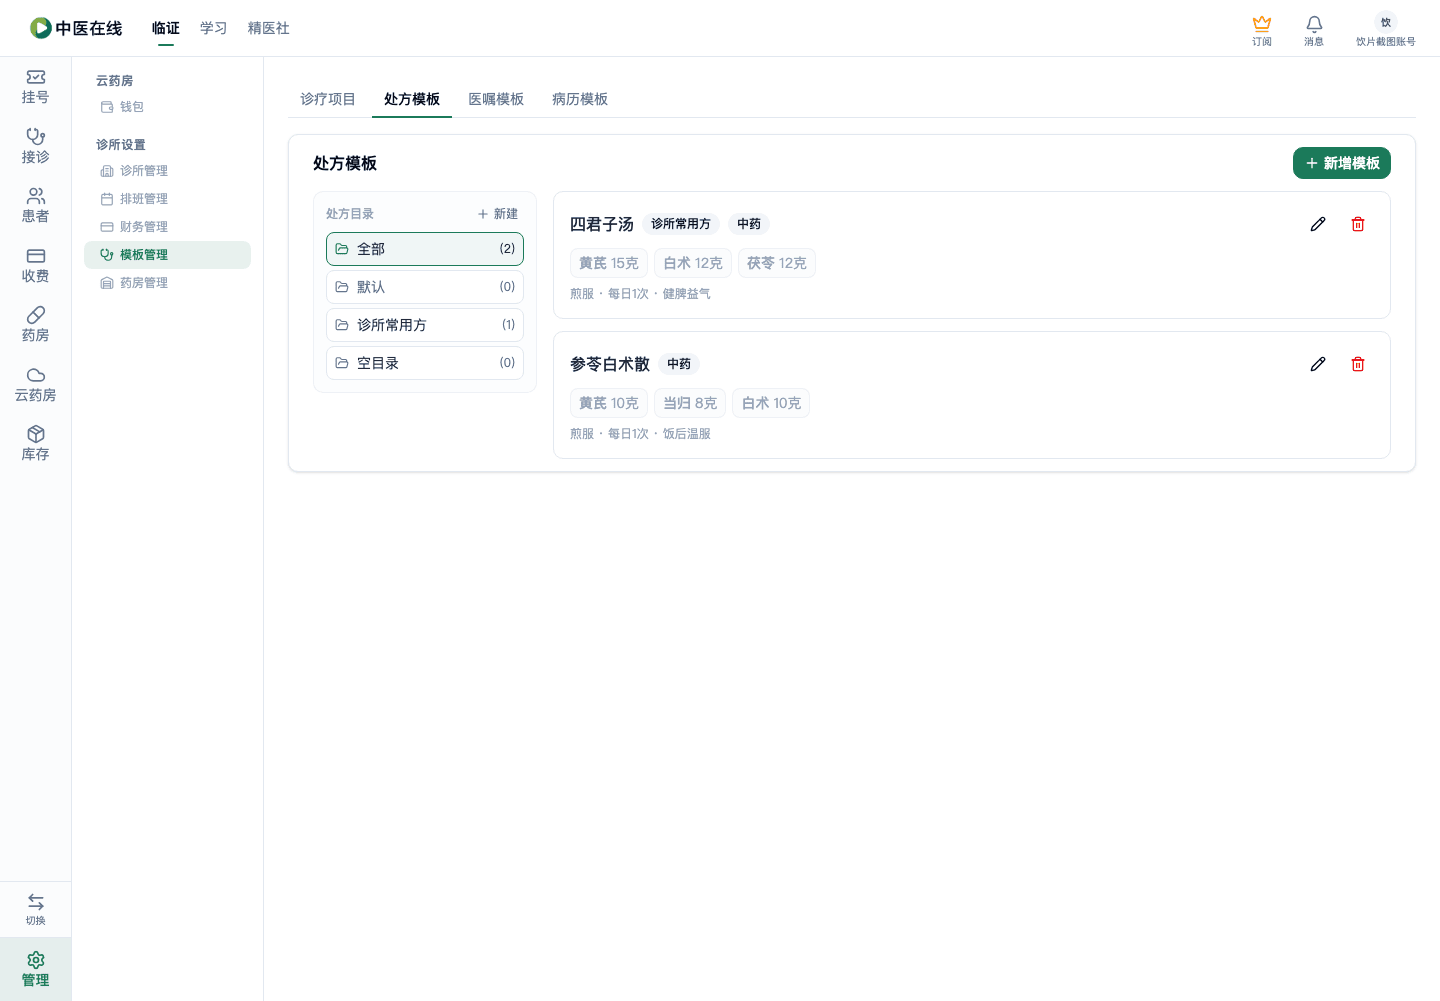Switch to the 精医社 top tab
1440x1001 pixels.
point(269,28)
